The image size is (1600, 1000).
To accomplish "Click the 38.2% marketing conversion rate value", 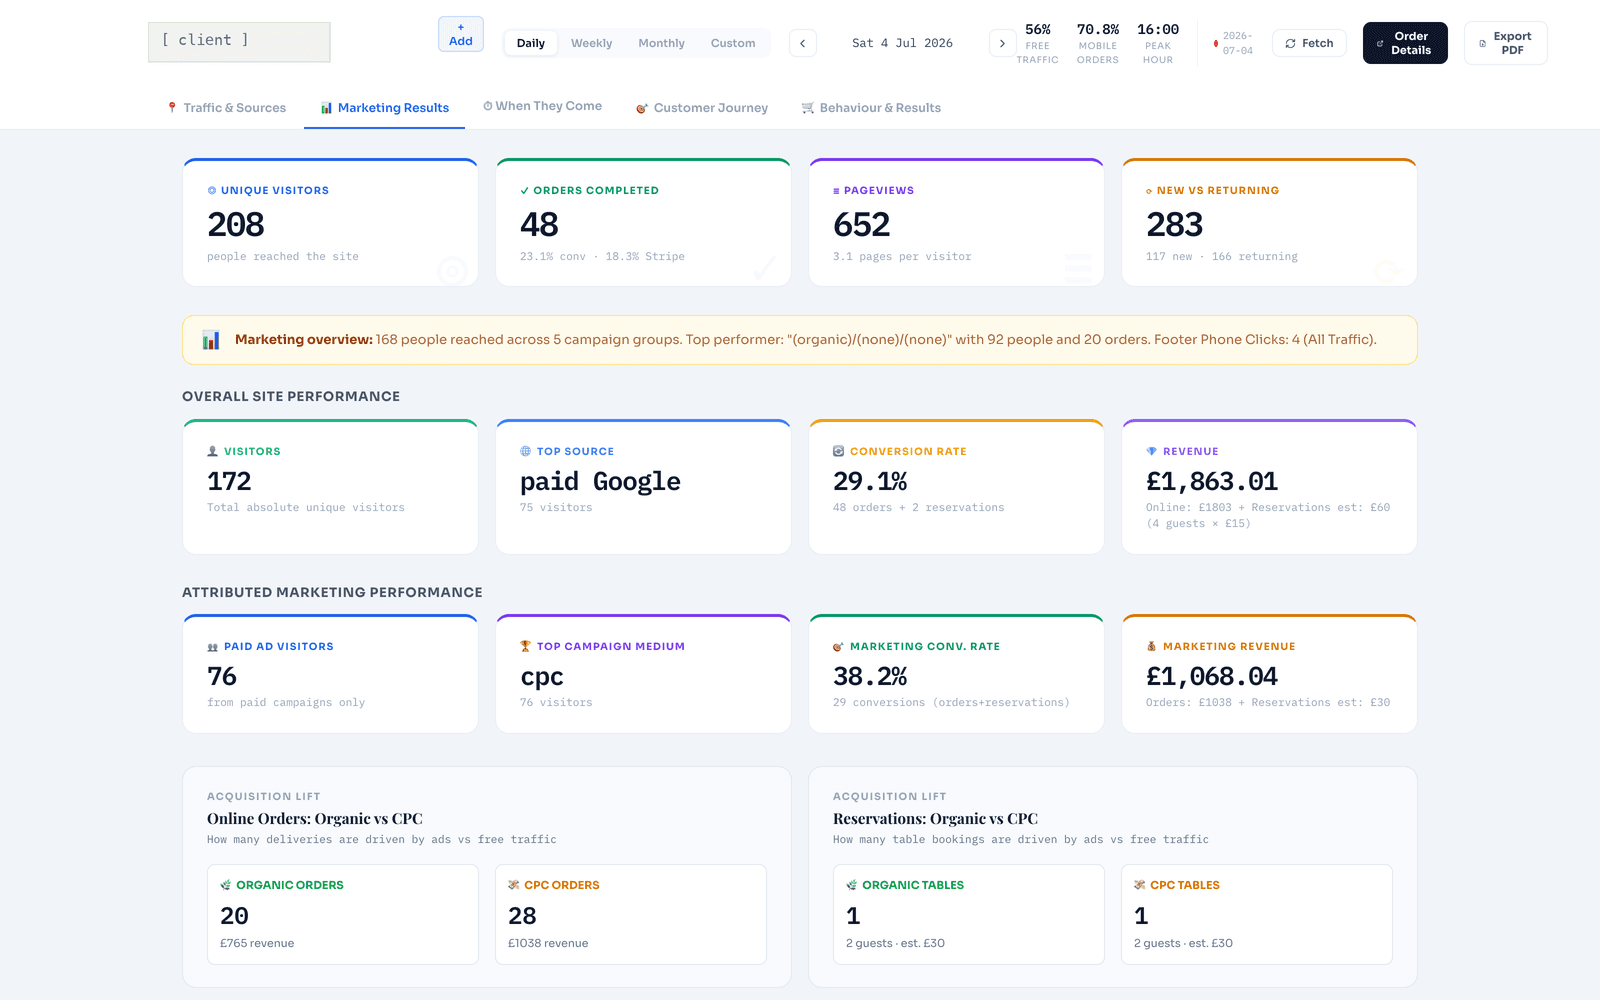I will click(870, 676).
